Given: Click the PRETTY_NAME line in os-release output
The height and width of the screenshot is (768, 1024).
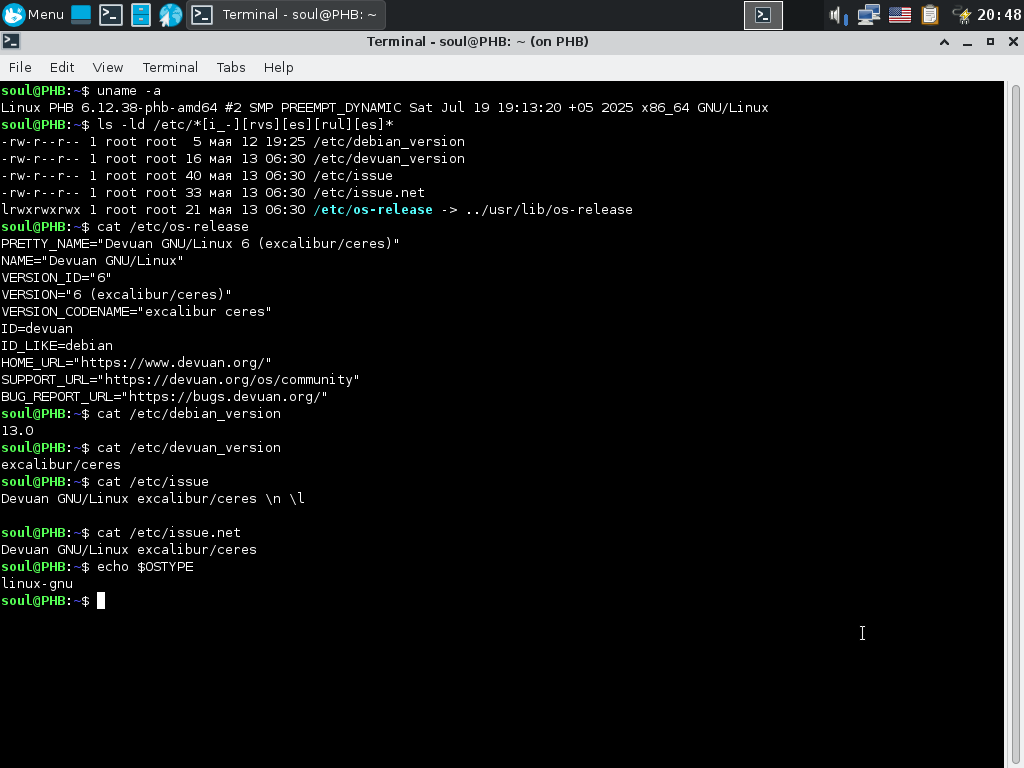Looking at the screenshot, I should click(x=200, y=244).
